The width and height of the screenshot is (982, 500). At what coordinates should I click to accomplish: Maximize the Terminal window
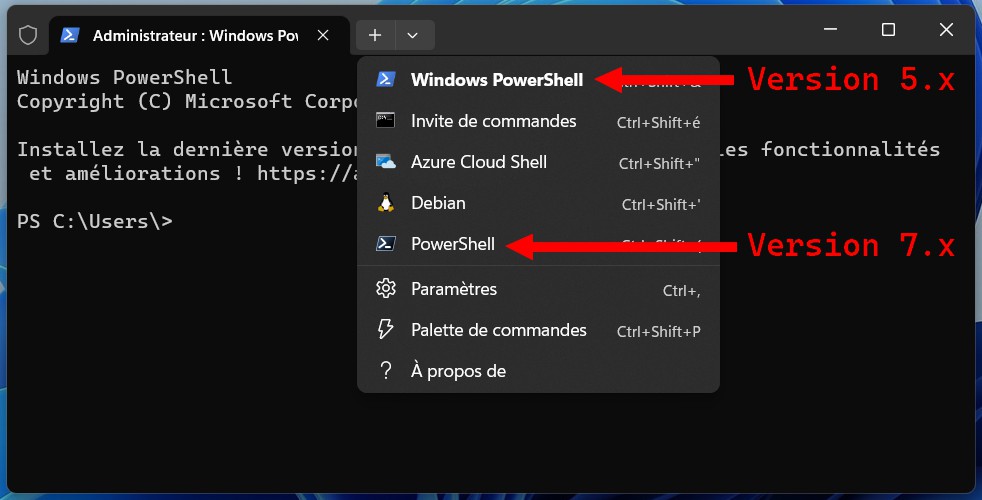(x=888, y=30)
